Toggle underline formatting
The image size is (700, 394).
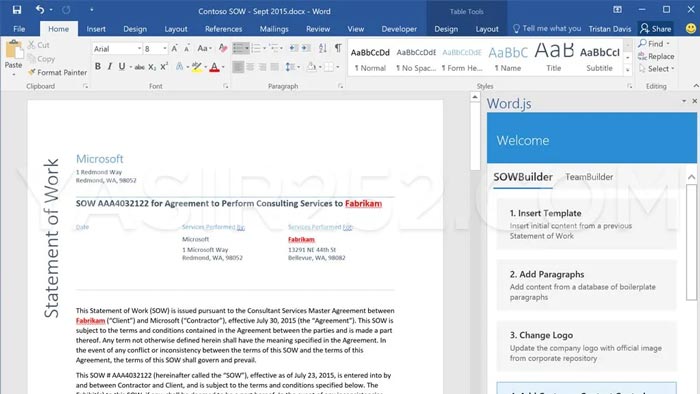click(x=122, y=67)
